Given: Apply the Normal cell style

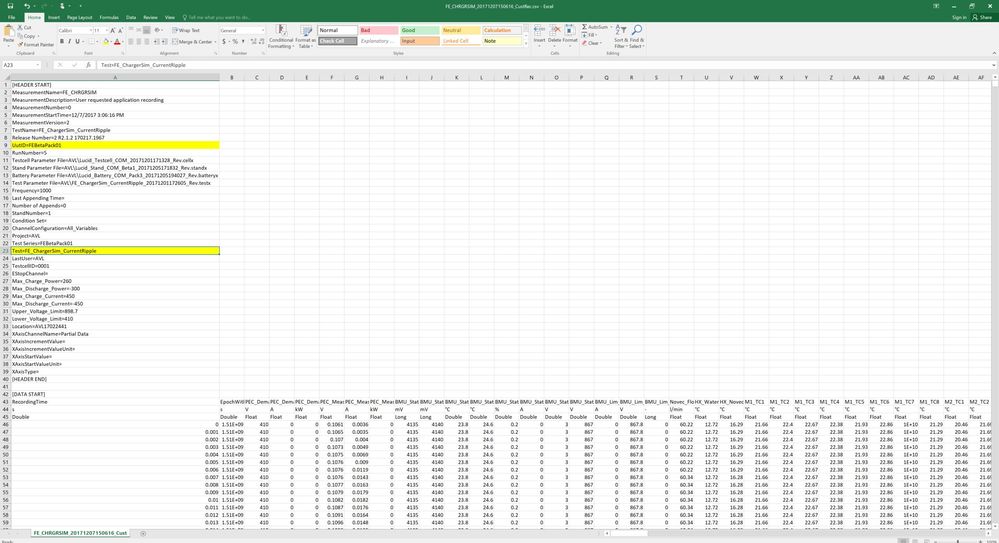Looking at the screenshot, I should tap(337, 30).
